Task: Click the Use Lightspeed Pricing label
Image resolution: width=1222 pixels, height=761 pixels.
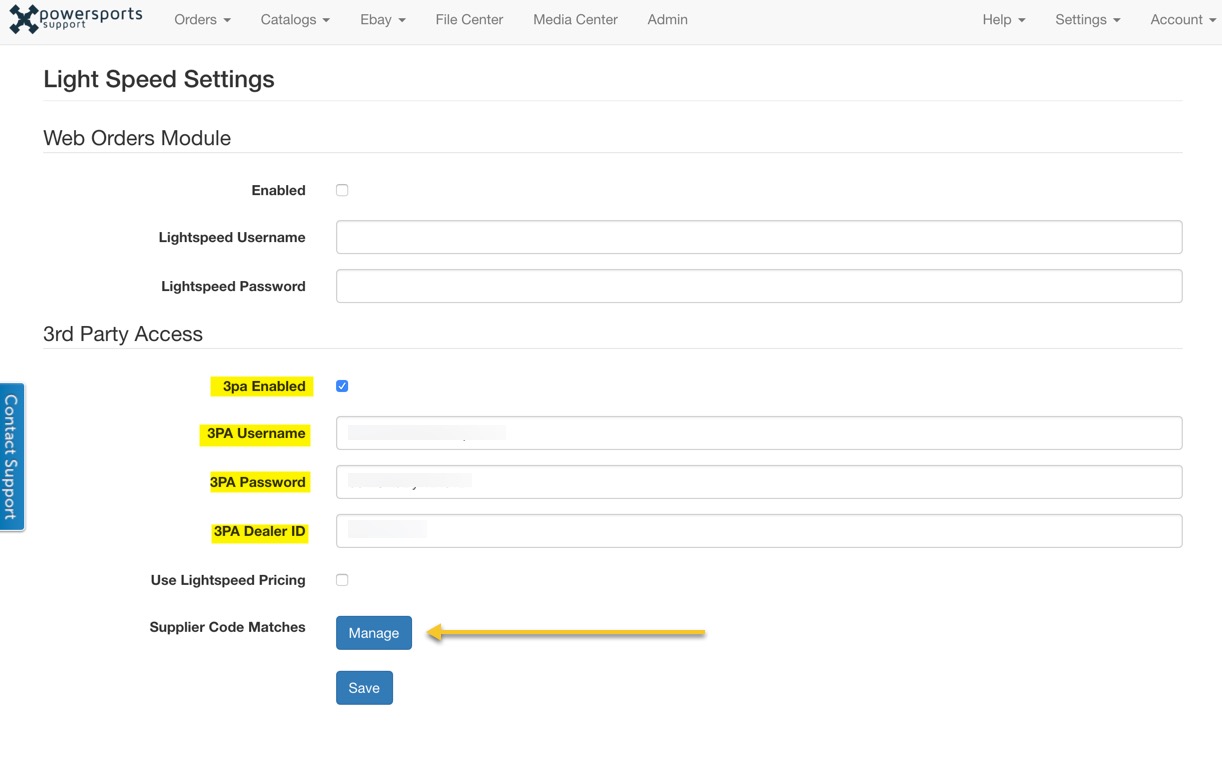Action: [228, 580]
